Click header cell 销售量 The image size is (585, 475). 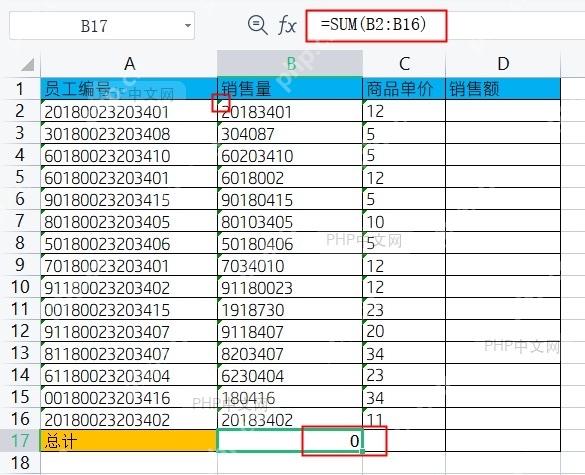[x=290, y=88]
